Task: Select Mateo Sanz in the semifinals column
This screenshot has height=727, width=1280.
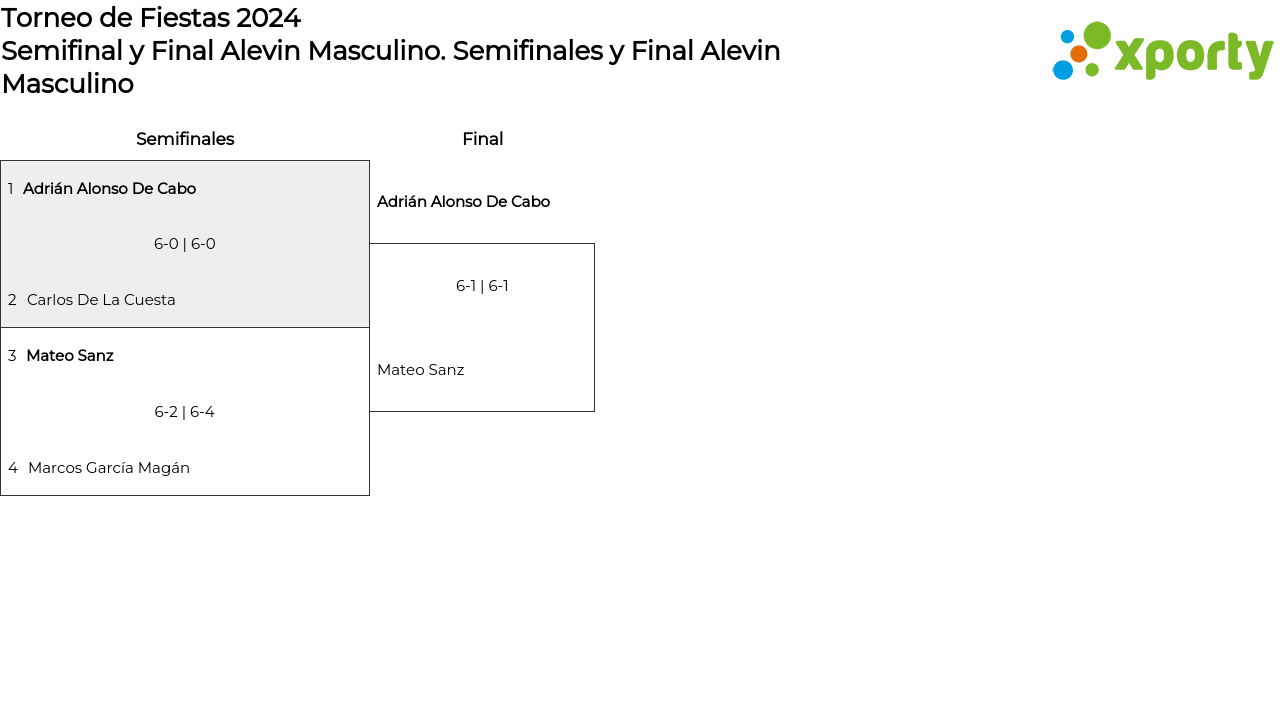Action: coord(70,356)
